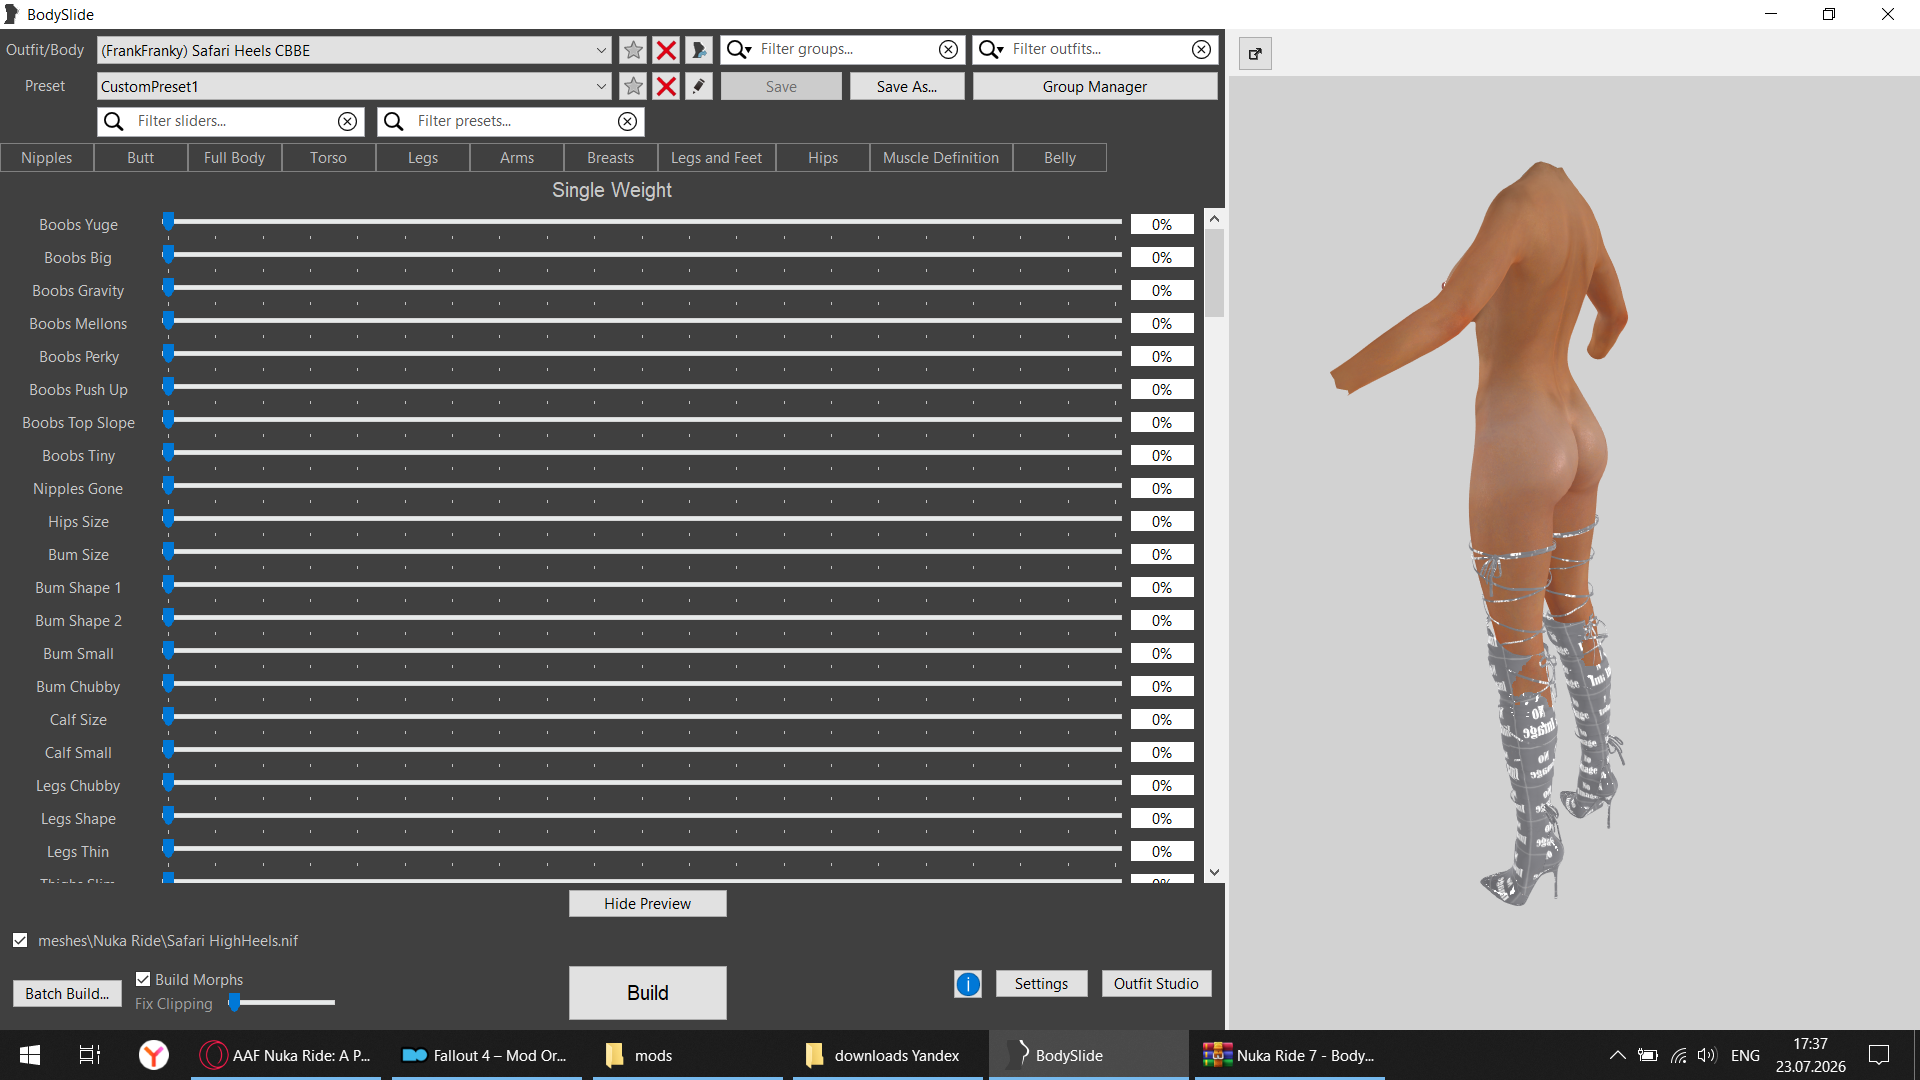The width and height of the screenshot is (1920, 1080).
Task: Switch input language from ENG
Action: (x=1745, y=1055)
